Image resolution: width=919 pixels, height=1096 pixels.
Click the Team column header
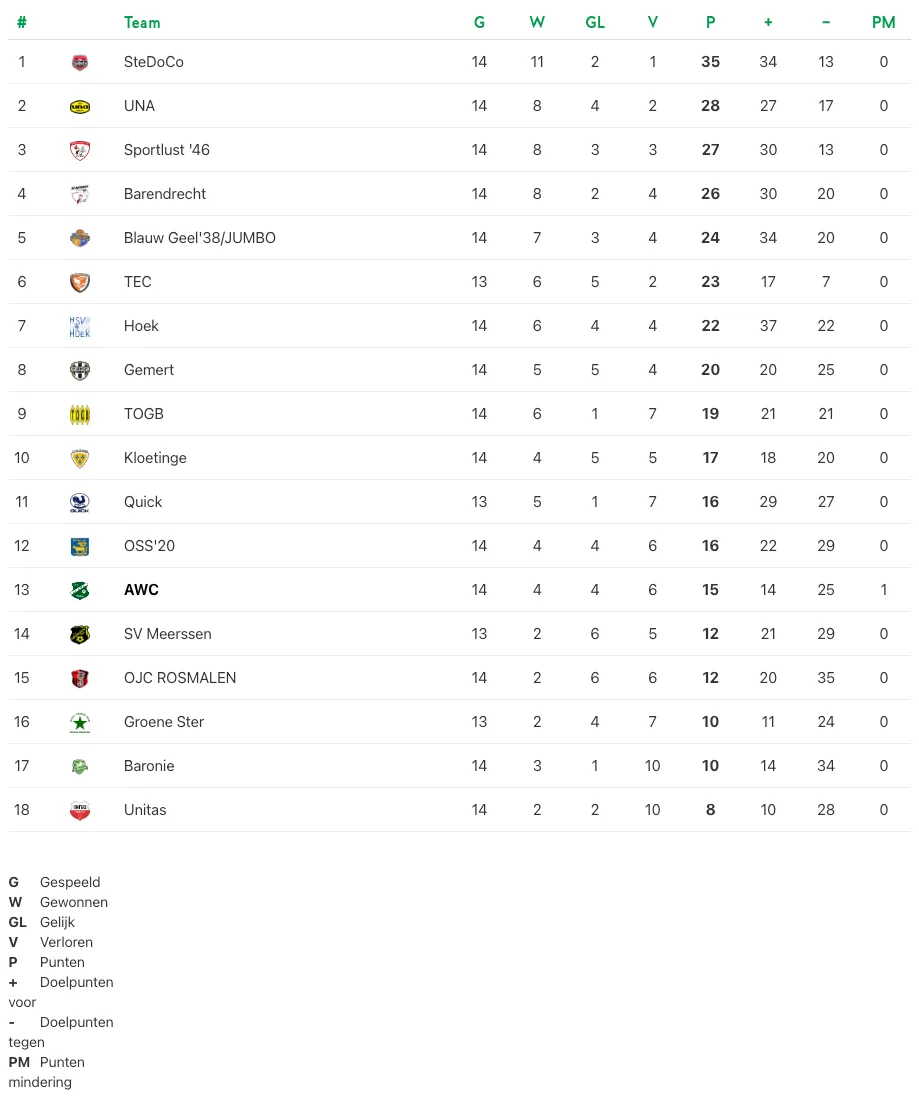(142, 22)
